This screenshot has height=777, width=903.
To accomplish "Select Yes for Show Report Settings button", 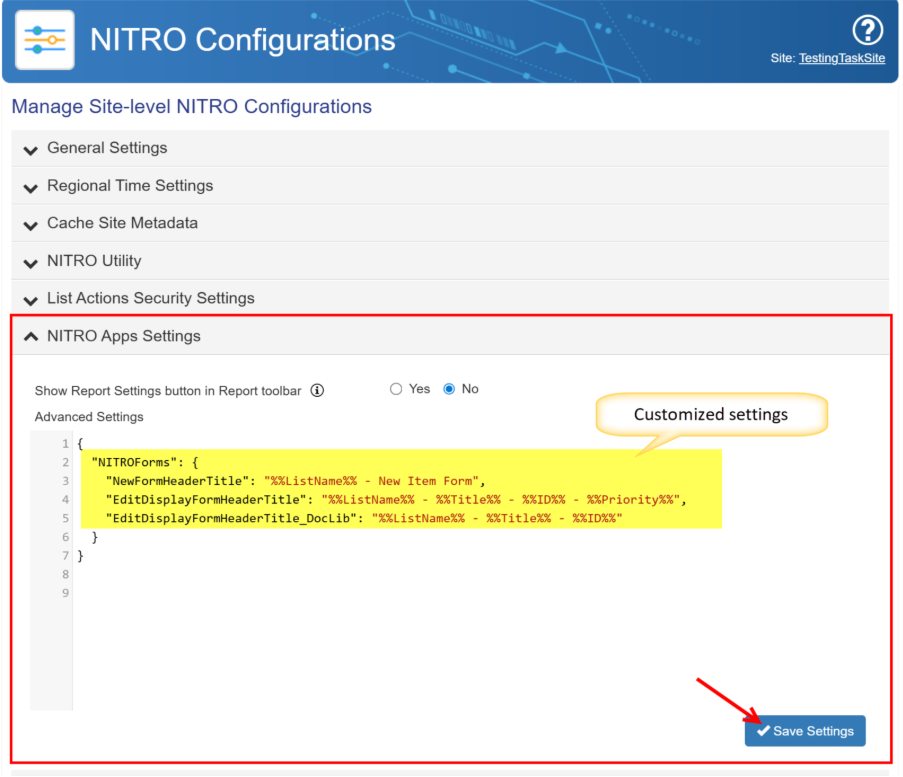I will coord(396,389).
